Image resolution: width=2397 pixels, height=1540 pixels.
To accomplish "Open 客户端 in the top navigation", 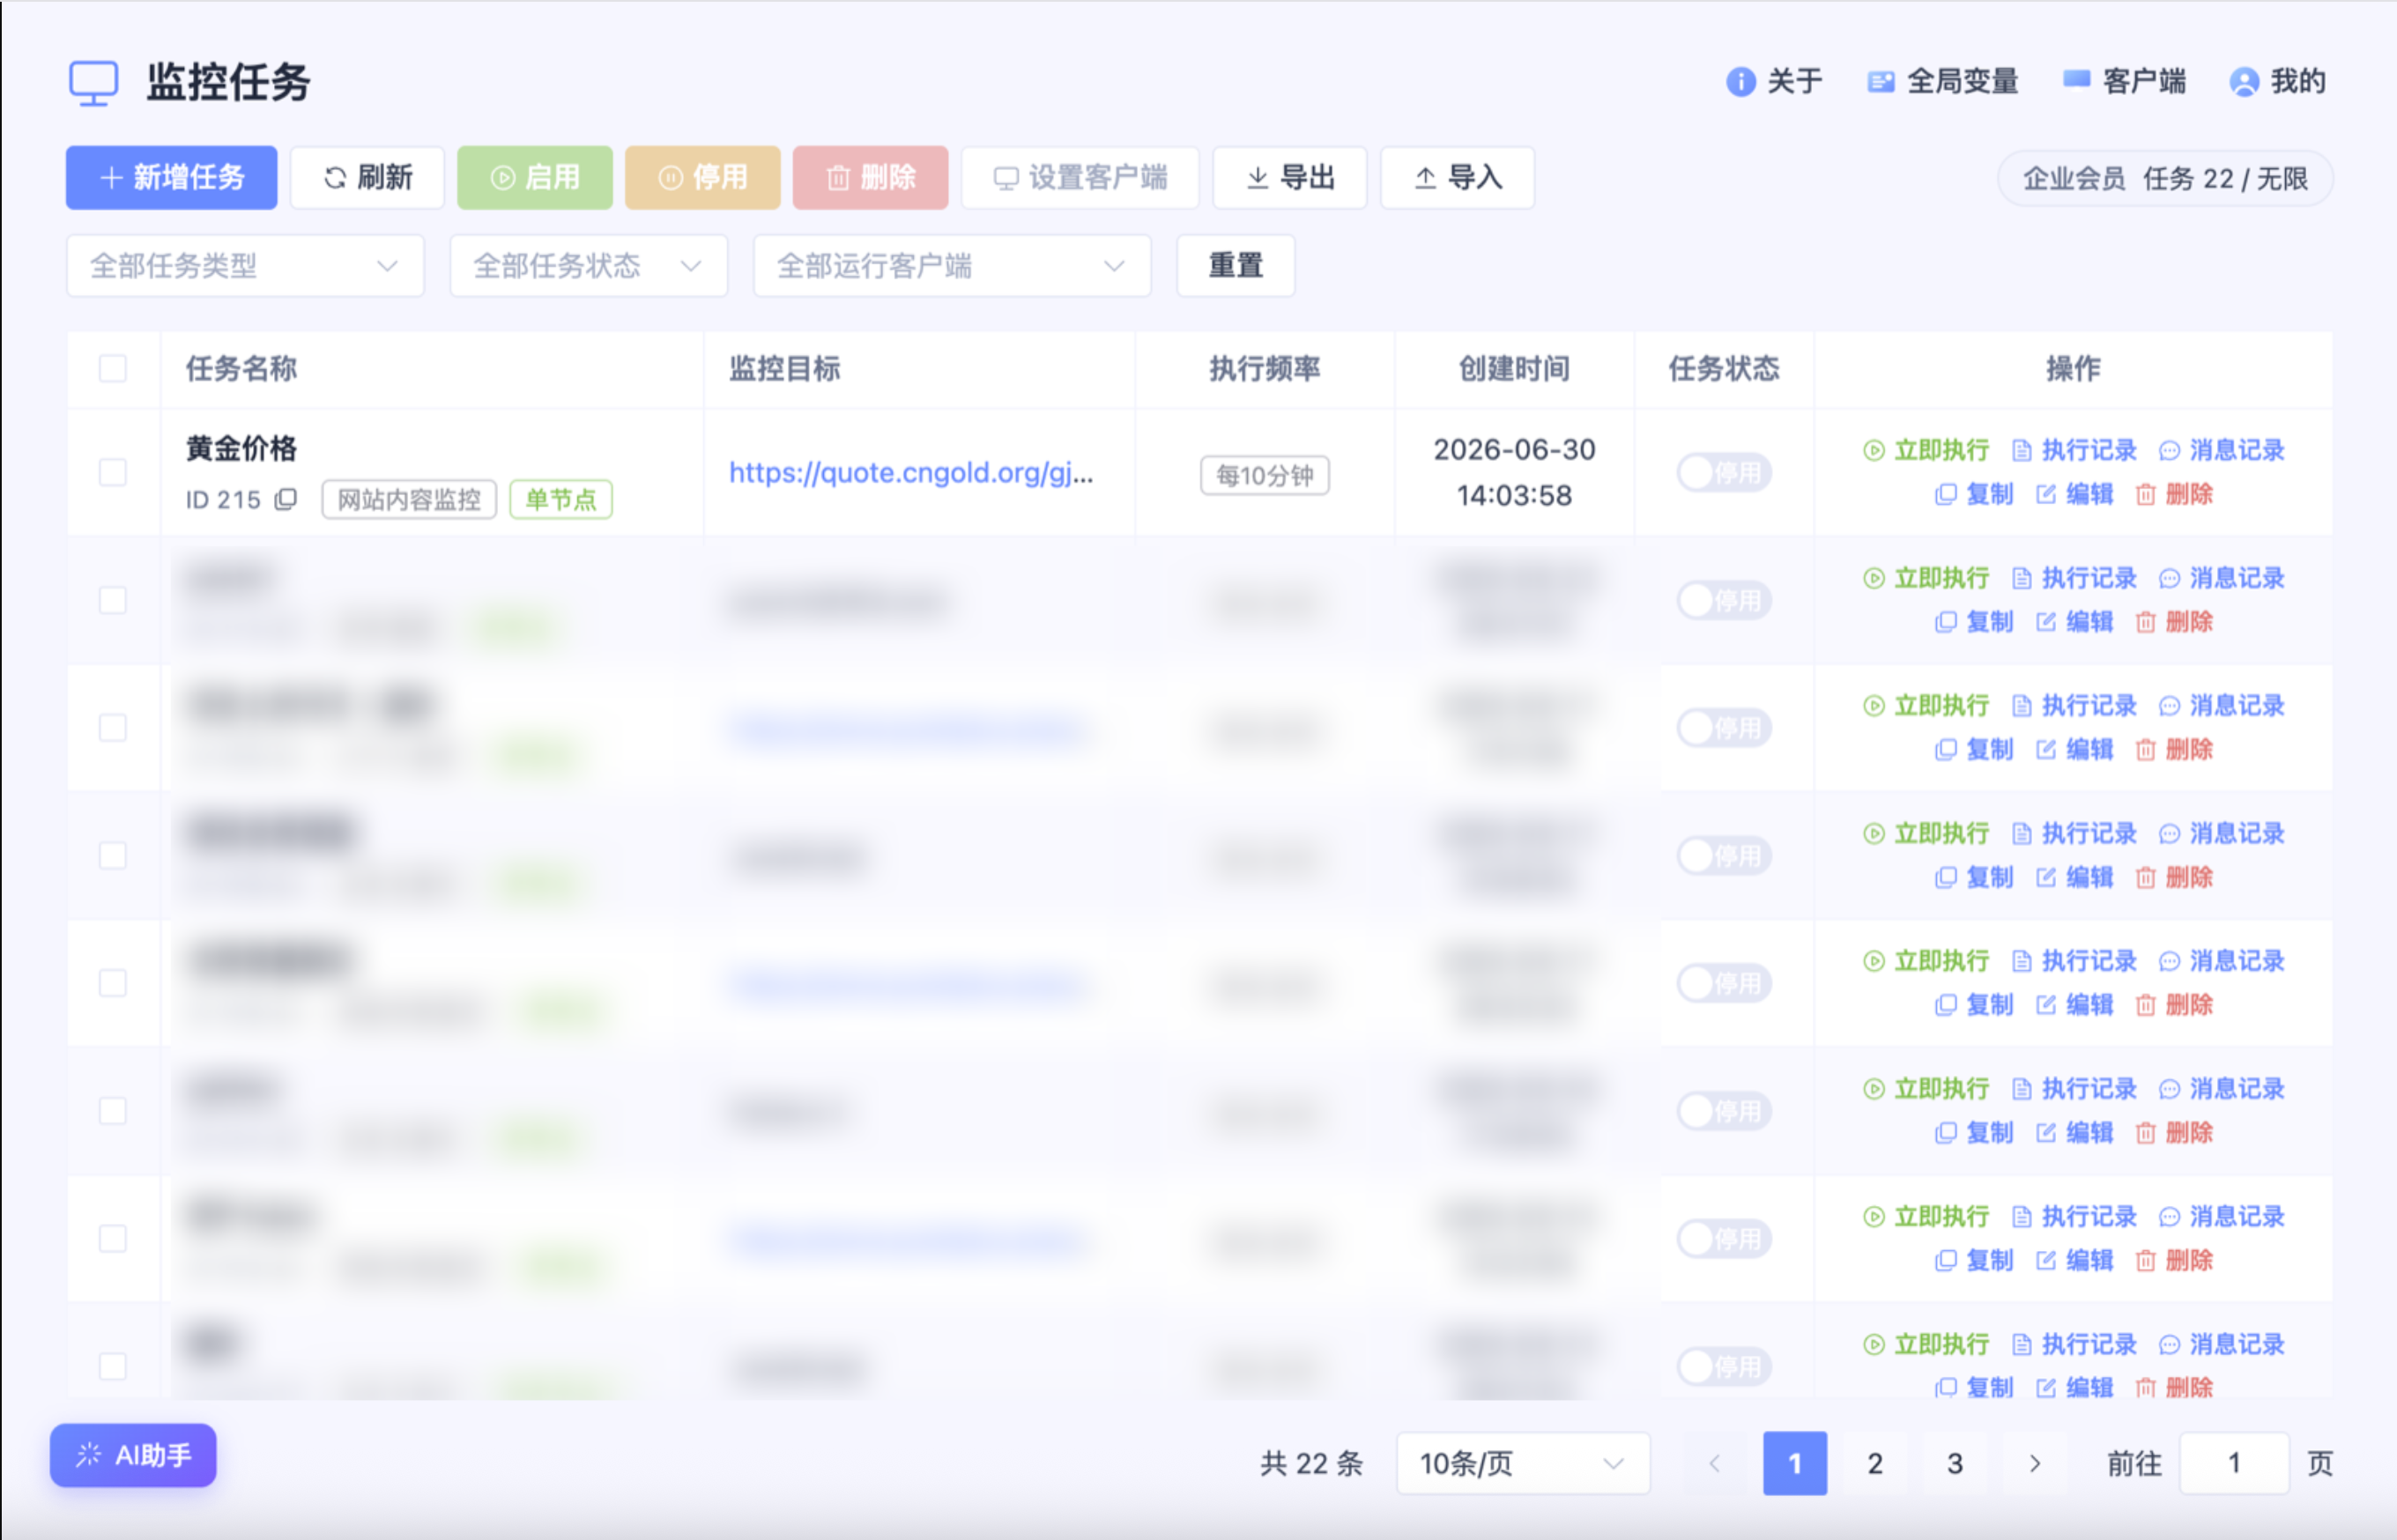I will coord(2125,81).
